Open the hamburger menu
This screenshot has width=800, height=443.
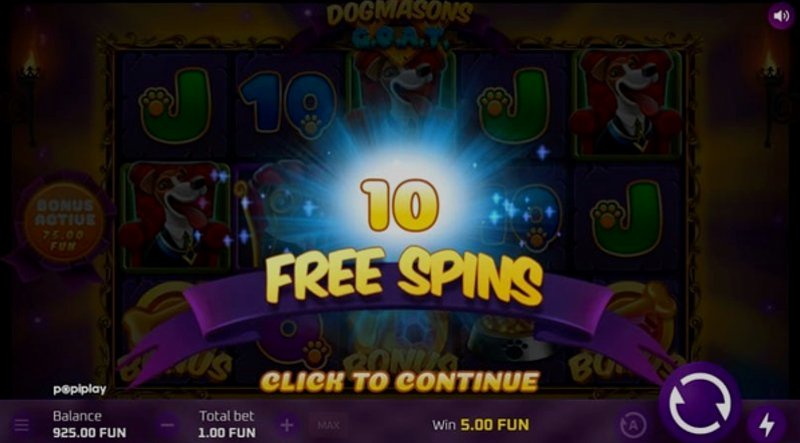(21, 425)
